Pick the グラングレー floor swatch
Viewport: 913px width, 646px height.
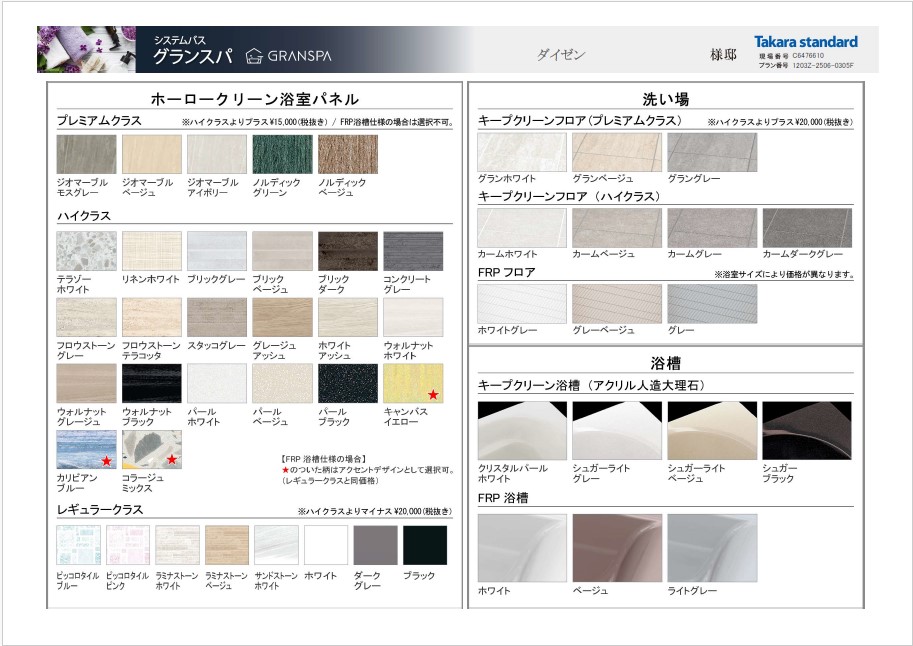712,152
